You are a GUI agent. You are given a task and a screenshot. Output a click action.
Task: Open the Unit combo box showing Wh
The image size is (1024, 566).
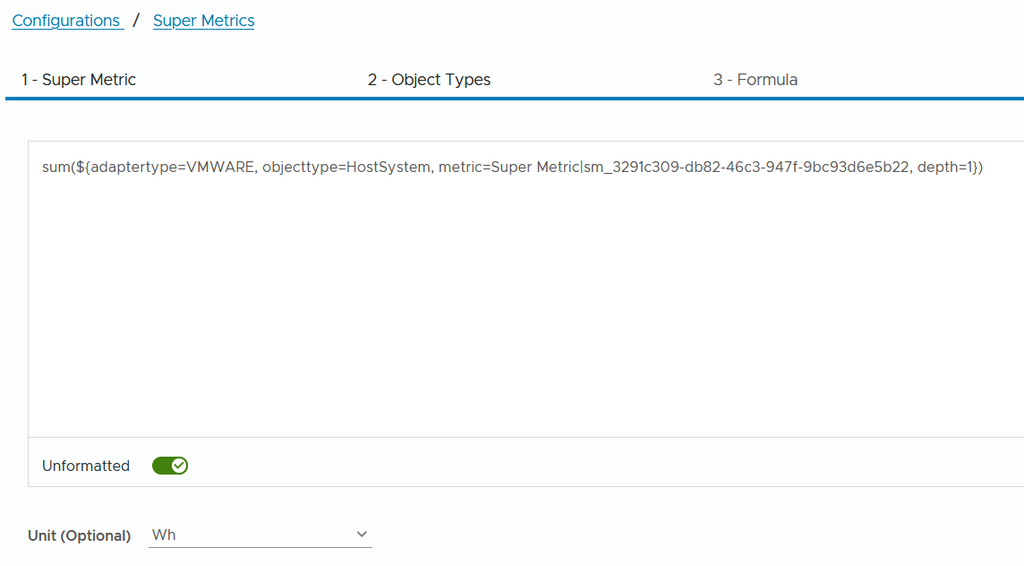(260, 535)
